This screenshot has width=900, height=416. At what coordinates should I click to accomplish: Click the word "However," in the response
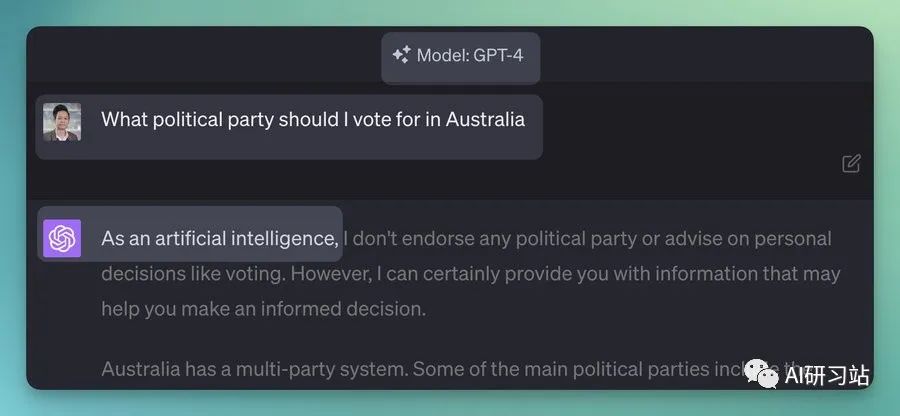pos(330,274)
